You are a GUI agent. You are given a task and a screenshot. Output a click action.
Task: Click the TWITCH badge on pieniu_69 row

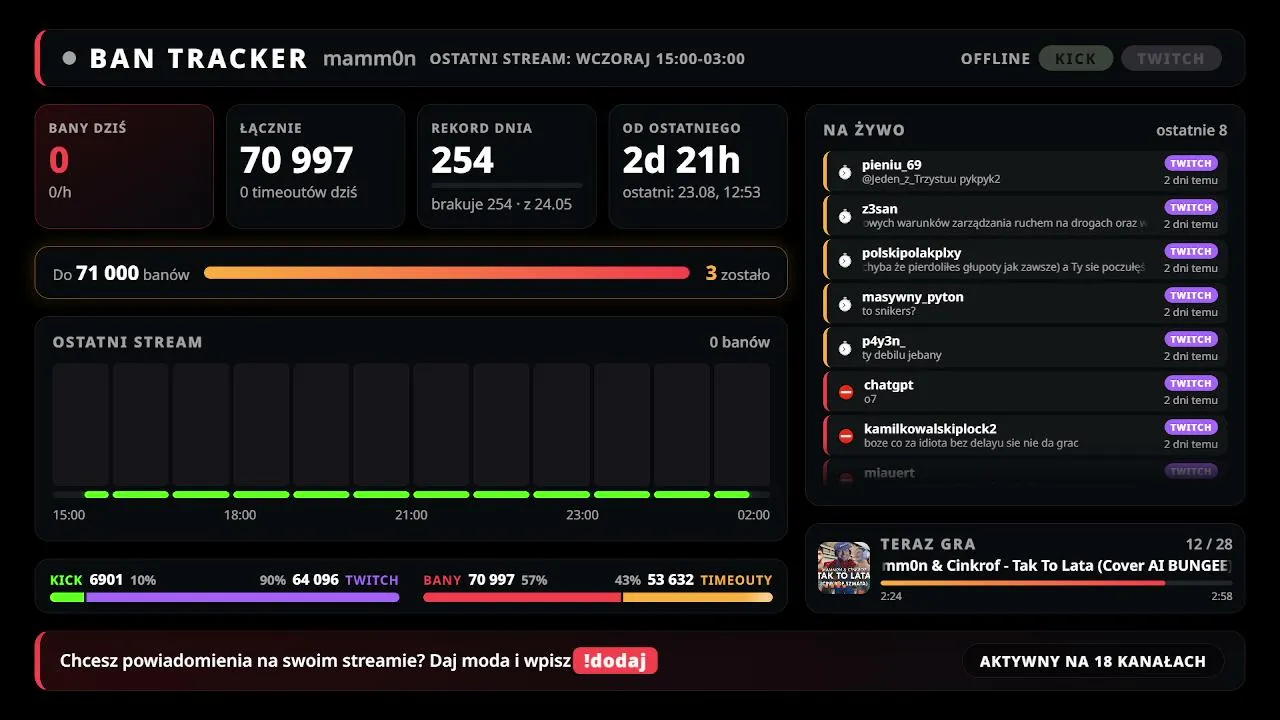pos(1191,164)
